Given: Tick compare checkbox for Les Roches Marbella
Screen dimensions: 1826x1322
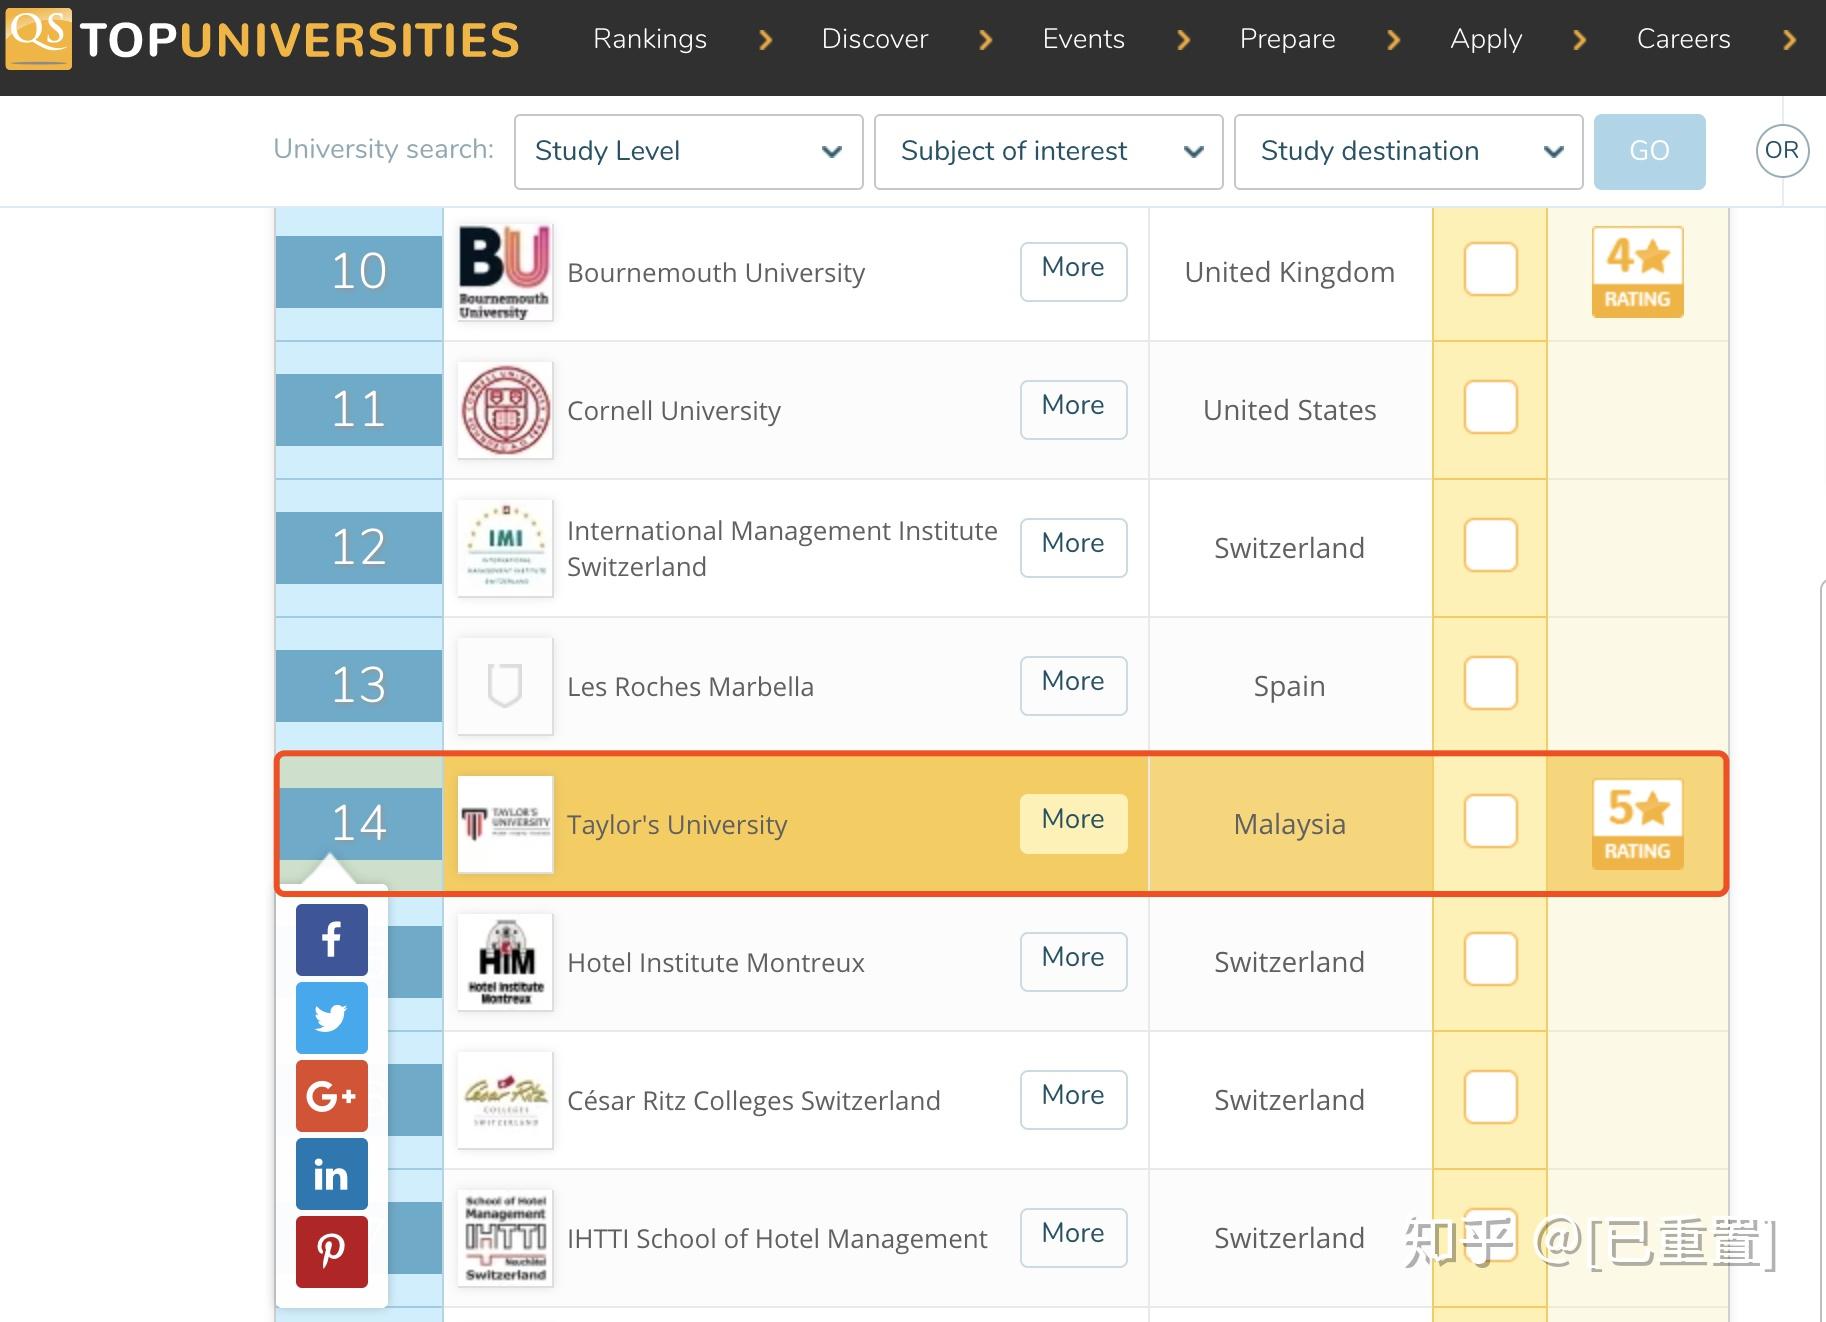Looking at the screenshot, I should click(1491, 684).
